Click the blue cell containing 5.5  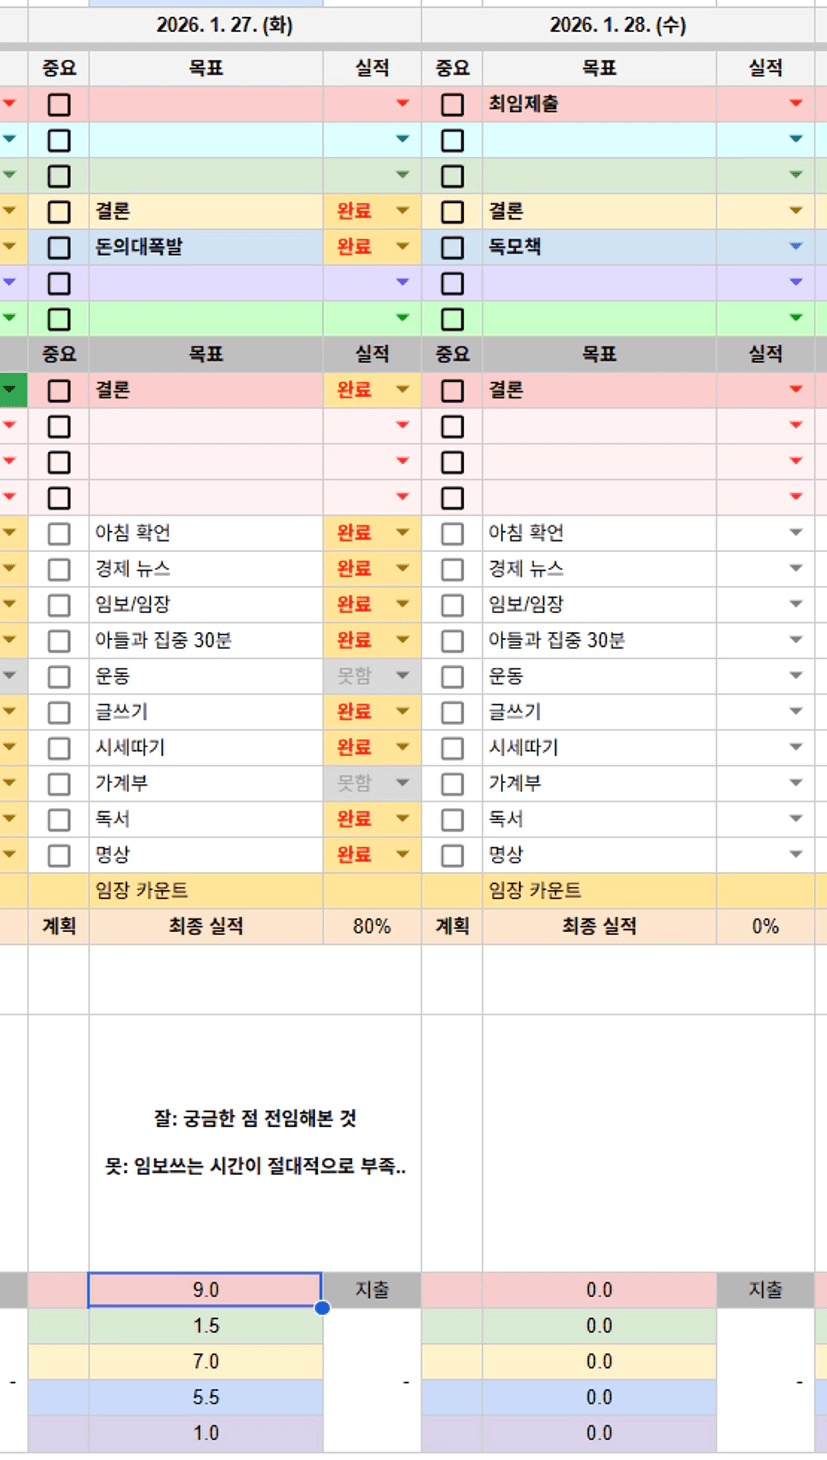[x=206, y=1398]
